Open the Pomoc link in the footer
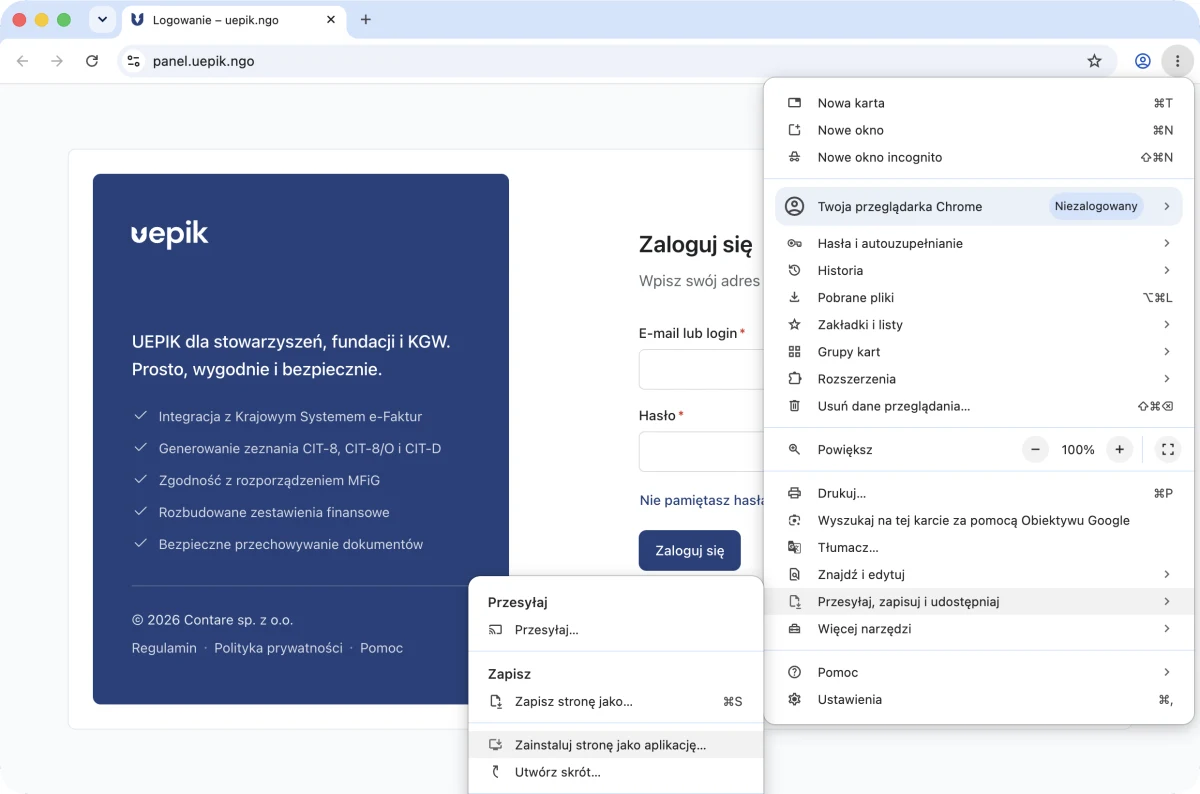 tap(381, 648)
